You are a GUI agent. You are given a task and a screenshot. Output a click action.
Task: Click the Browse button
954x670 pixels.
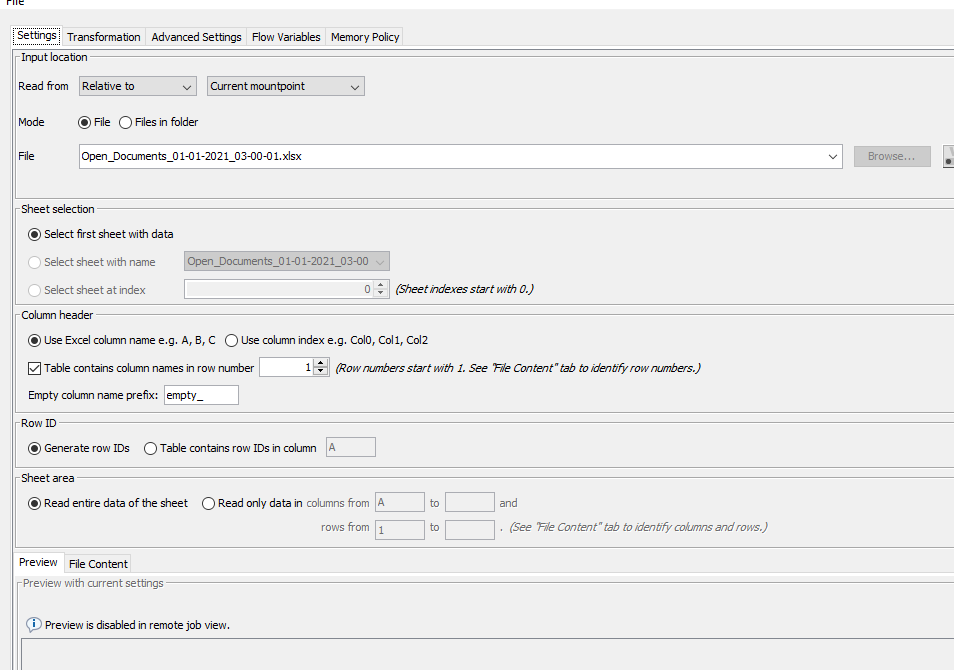[x=892, y=156]
